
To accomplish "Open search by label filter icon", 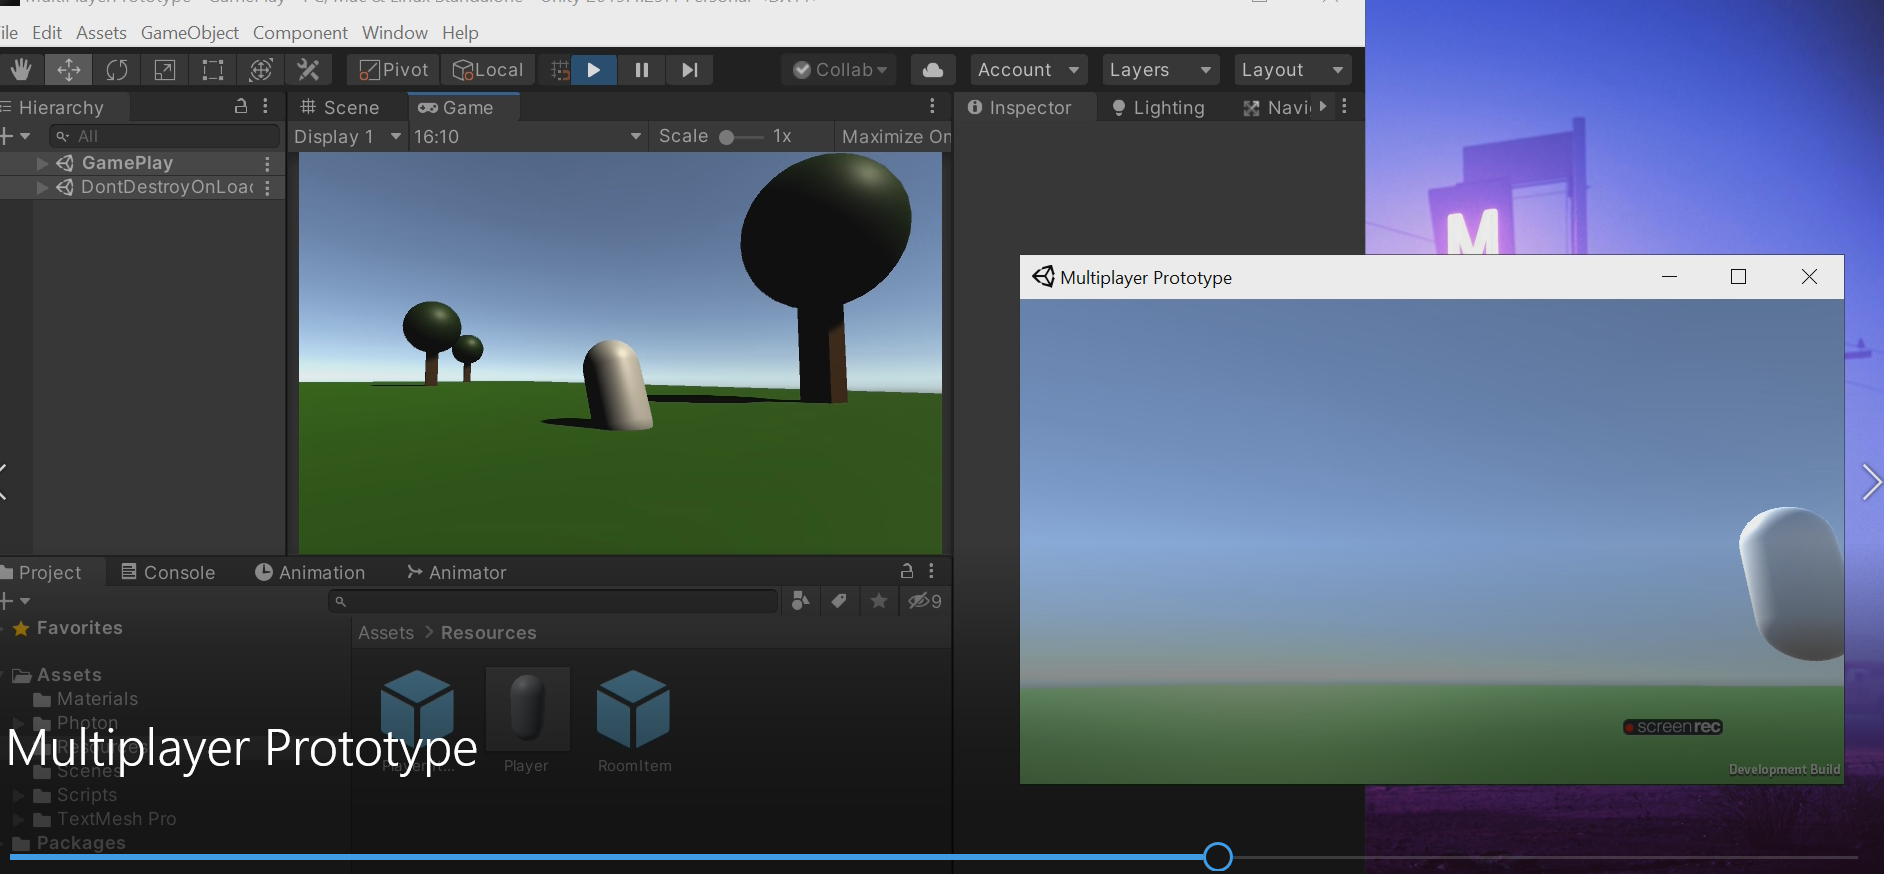I will coord(839,601).
